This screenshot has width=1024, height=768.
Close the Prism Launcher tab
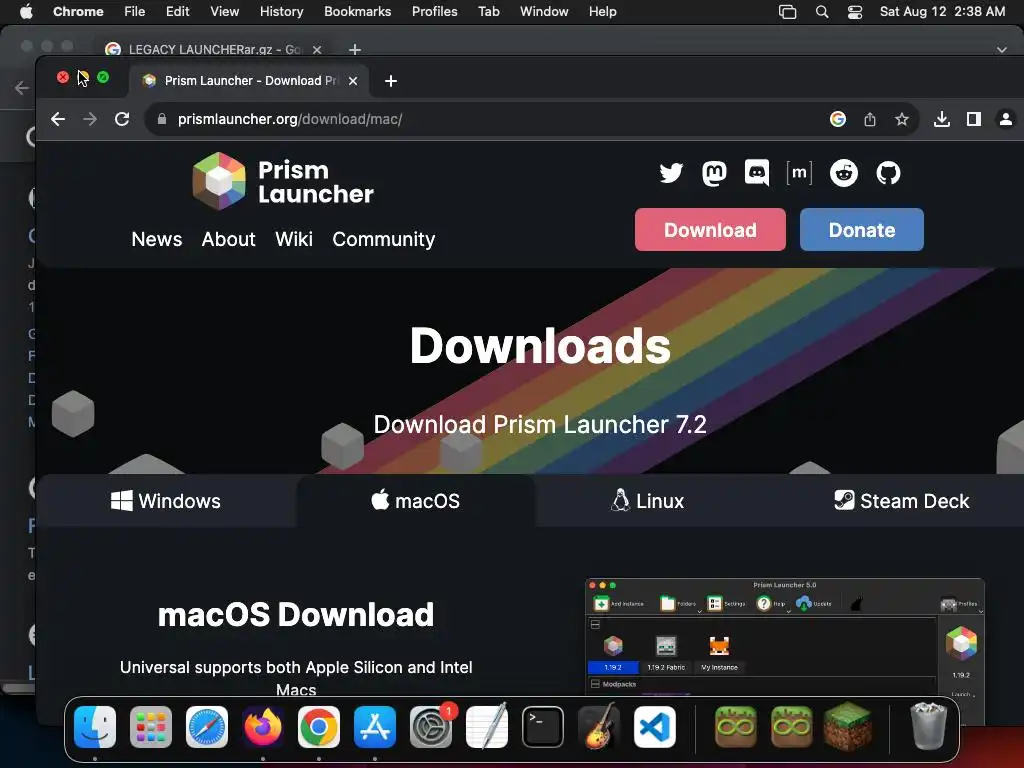pyautogui.click(x=353, y=81)
